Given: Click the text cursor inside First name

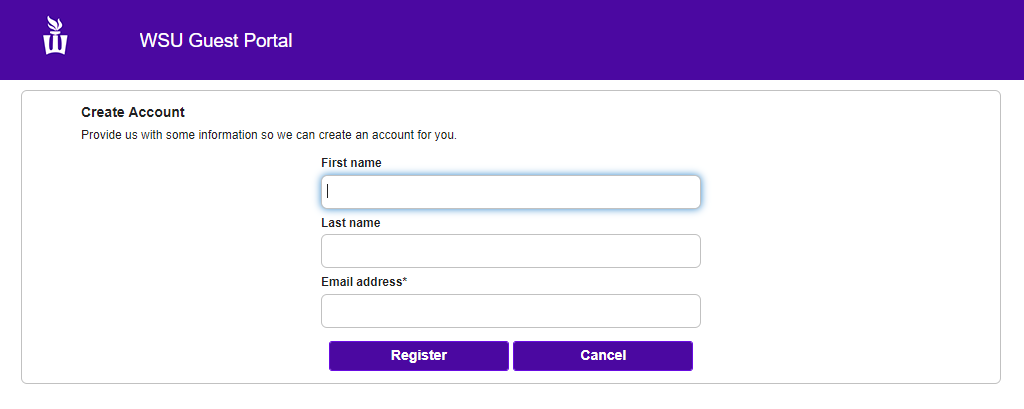Looking at the screenshot, I should point(328,191).
